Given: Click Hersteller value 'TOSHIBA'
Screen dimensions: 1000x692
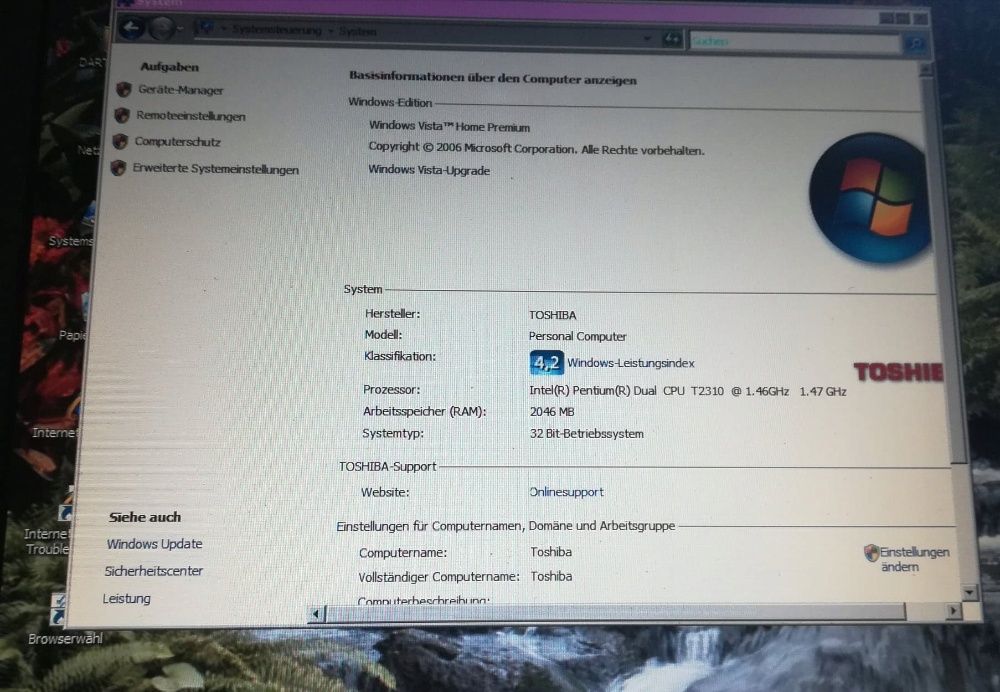Looking at the screenshot, I should point(552,315).
